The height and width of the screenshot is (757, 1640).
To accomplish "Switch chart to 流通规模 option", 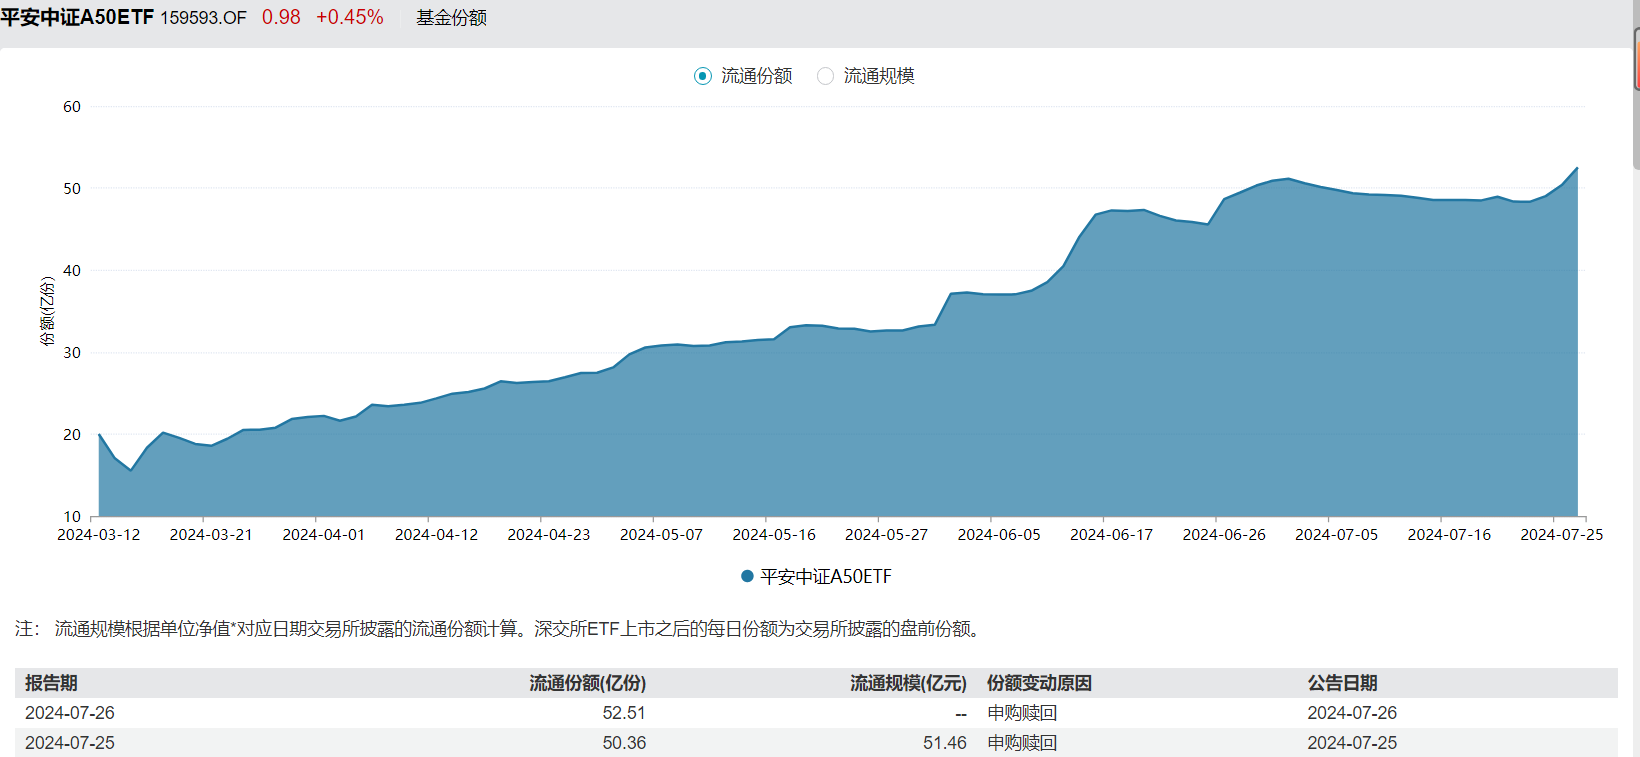I will point(826,76).
